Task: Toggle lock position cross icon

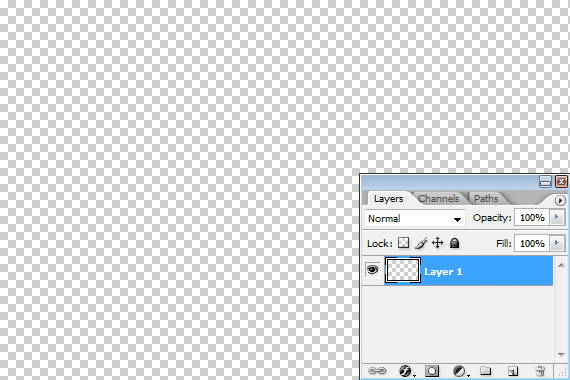Action: click(x=438, y=243)
